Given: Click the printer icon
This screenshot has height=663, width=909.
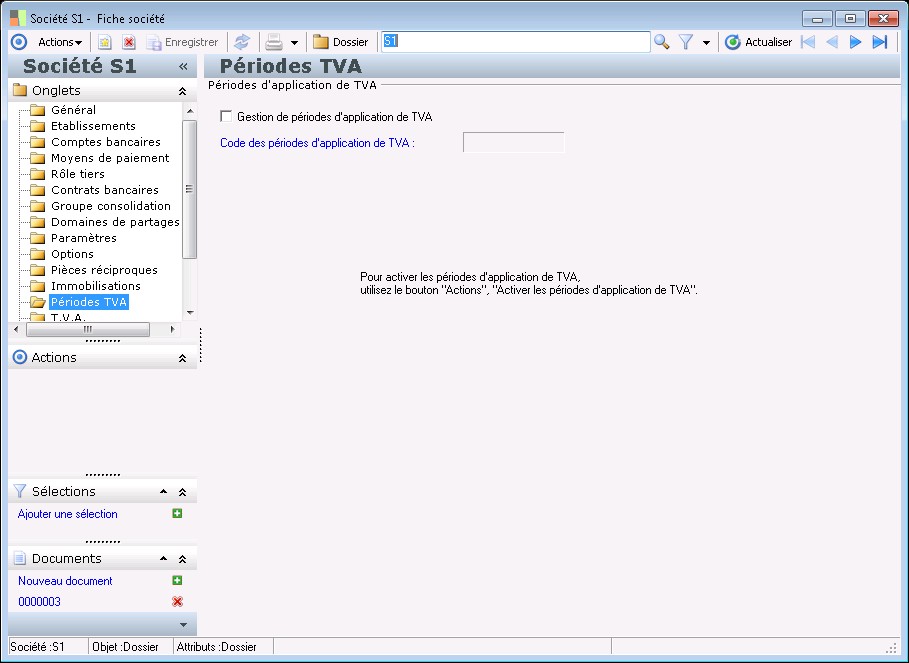Looking at the screenshot, I should [274, 42].
